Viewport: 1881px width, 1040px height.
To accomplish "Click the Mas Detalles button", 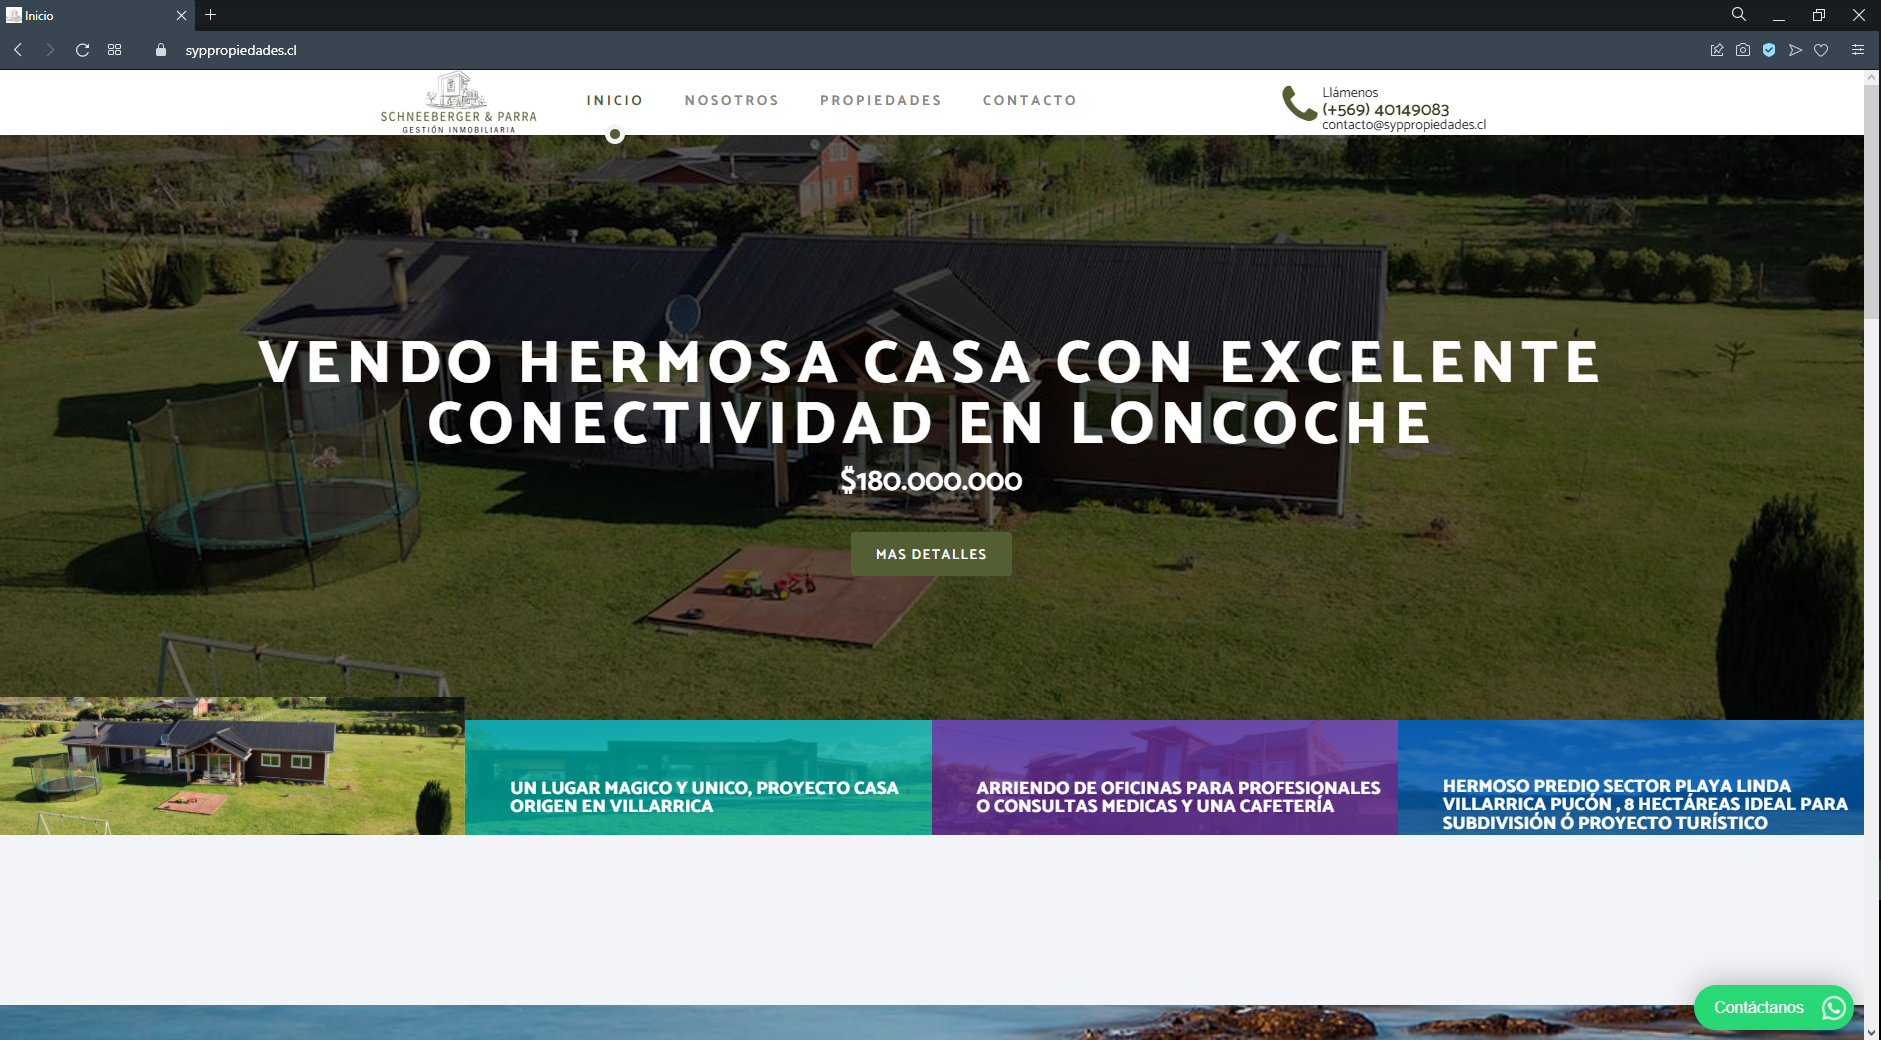I will (x=931, y=554).
